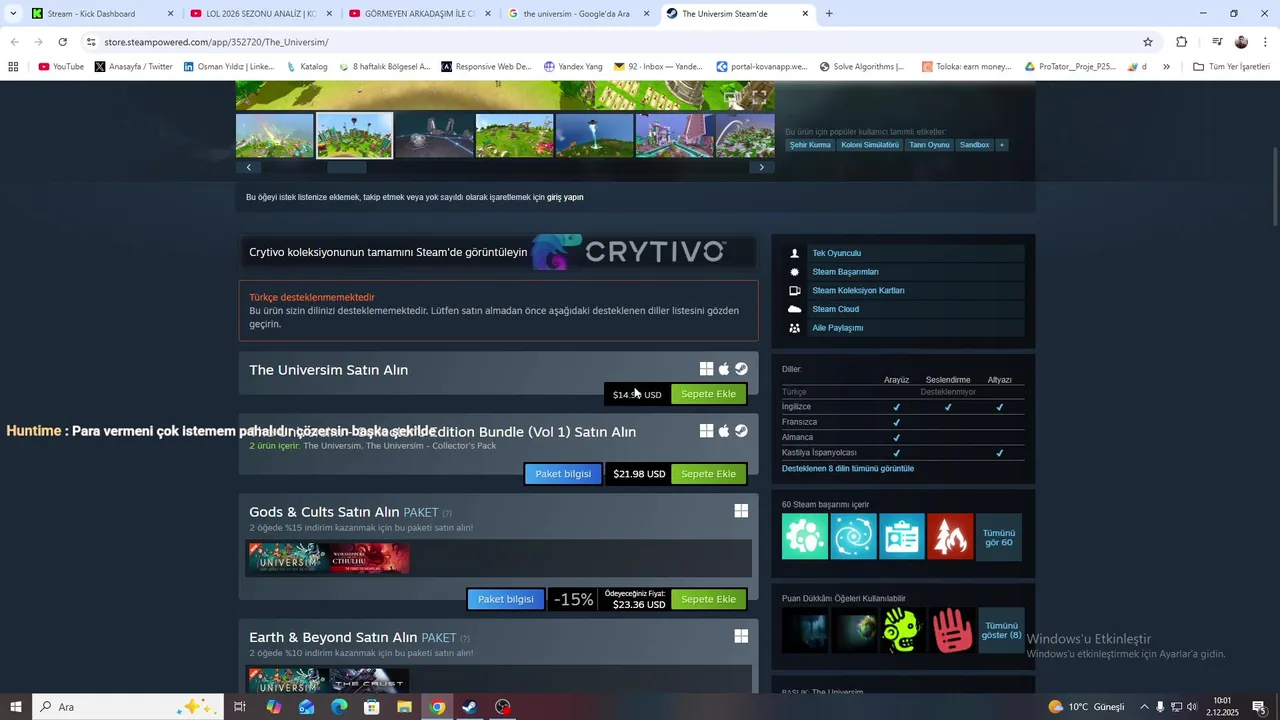1280x720 pixels.
Task: Expand the system tray hidden icons chevron
Action: click(x=1144, y=707)
